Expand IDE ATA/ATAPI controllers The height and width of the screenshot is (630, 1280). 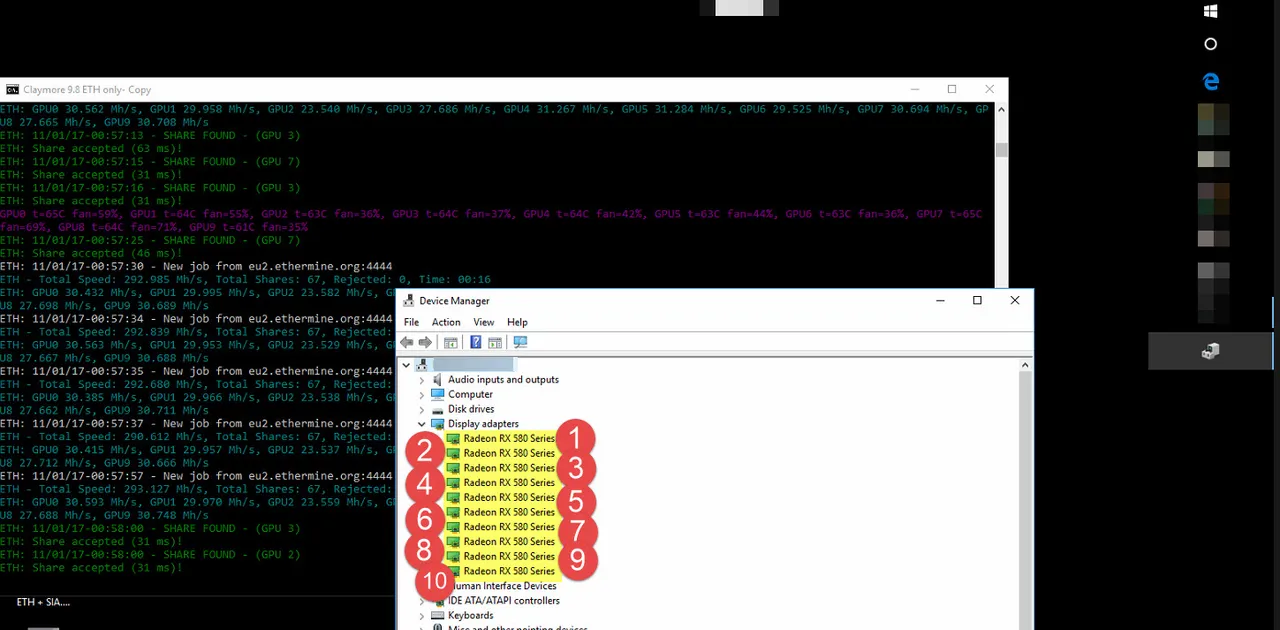pyautogui.click(x=421, y=601)
